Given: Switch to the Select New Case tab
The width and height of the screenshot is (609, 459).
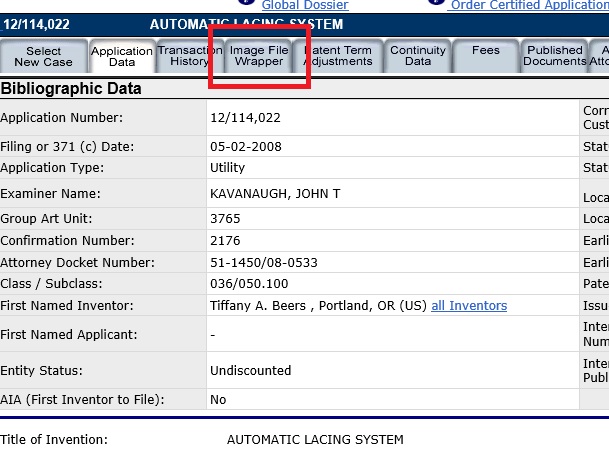Looking at the screenshot, I should tap(44, 56).
